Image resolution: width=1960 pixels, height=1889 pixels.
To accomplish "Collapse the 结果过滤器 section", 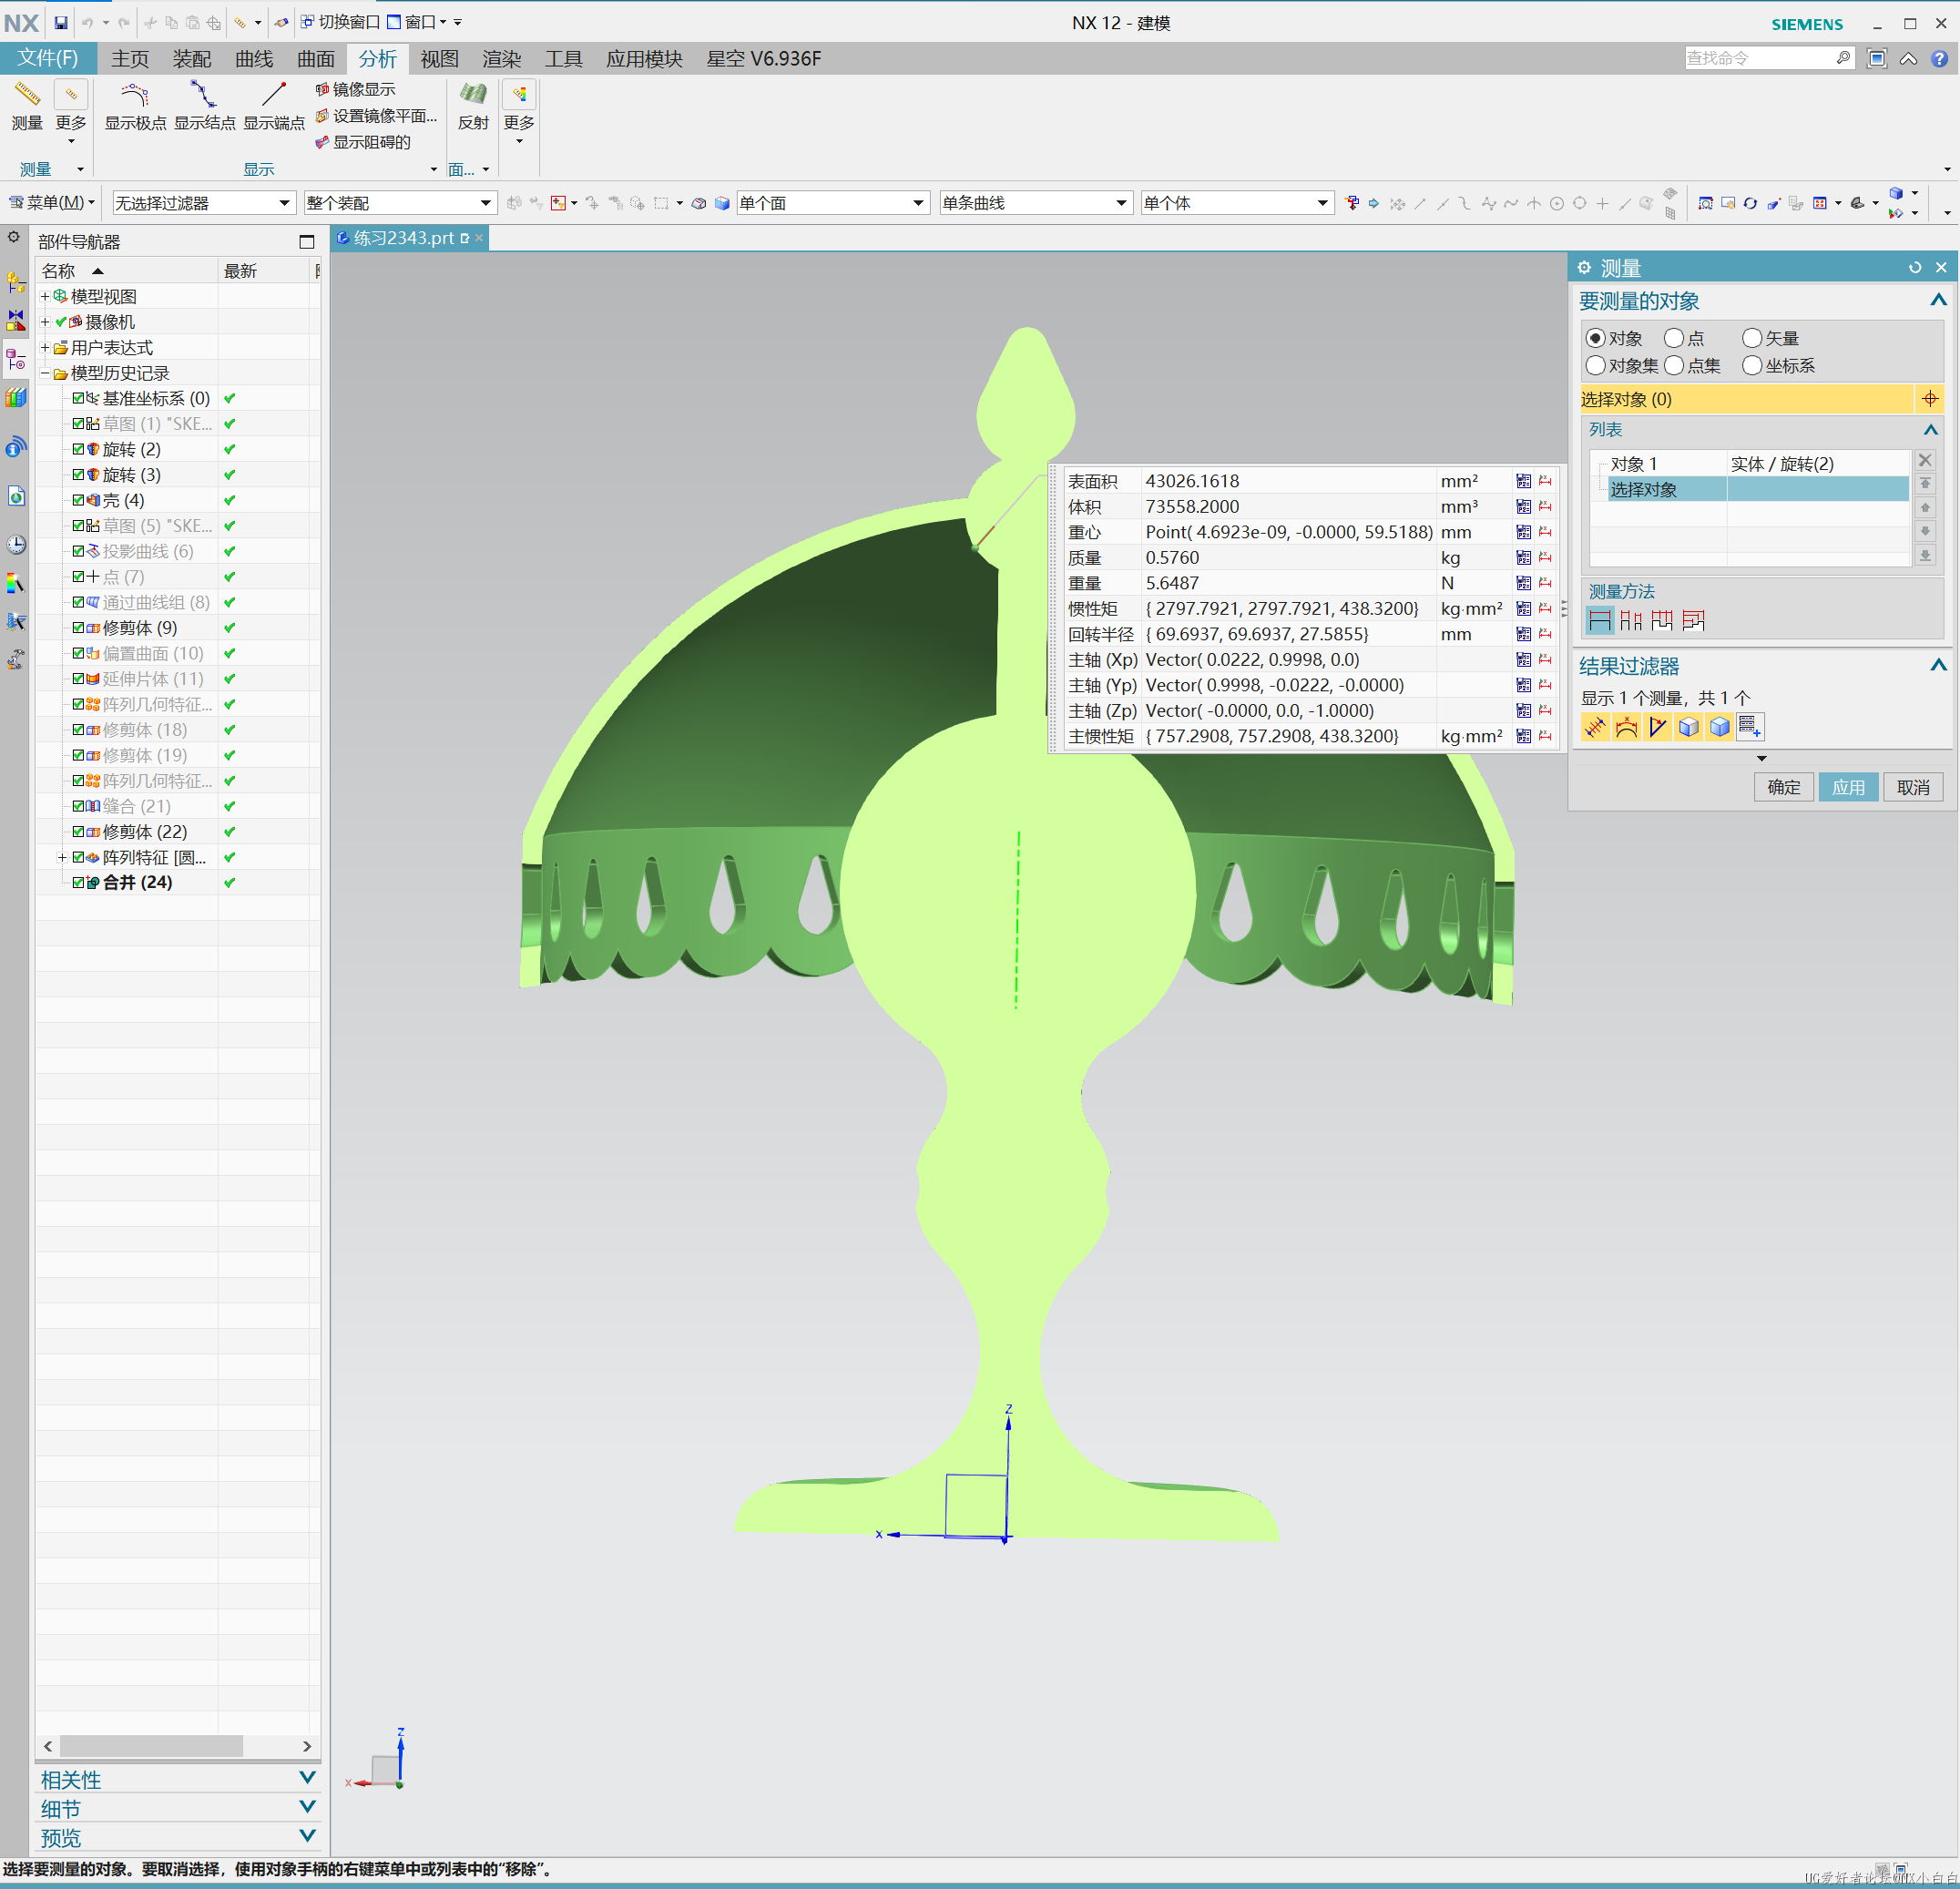I will pos(1938,666).
